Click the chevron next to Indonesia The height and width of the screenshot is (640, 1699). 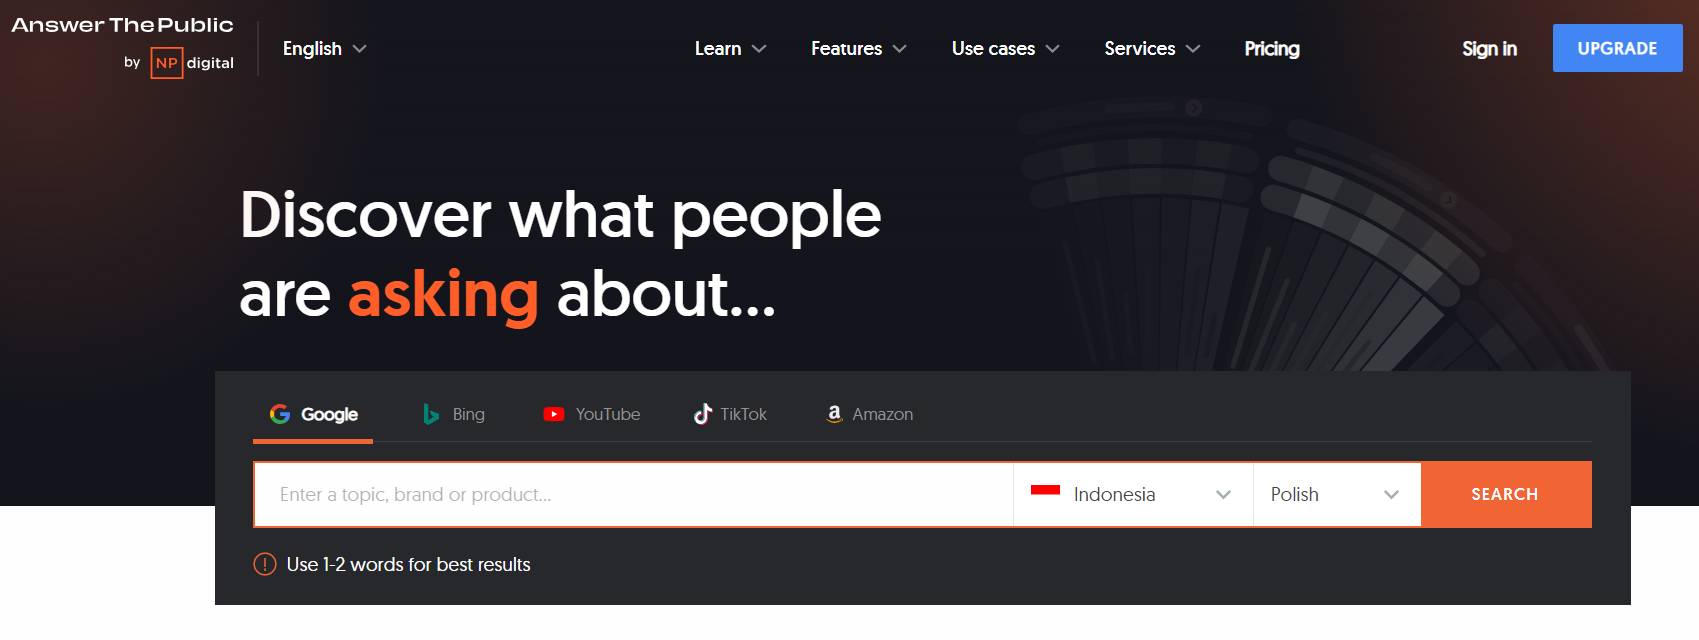[1223, 494]
